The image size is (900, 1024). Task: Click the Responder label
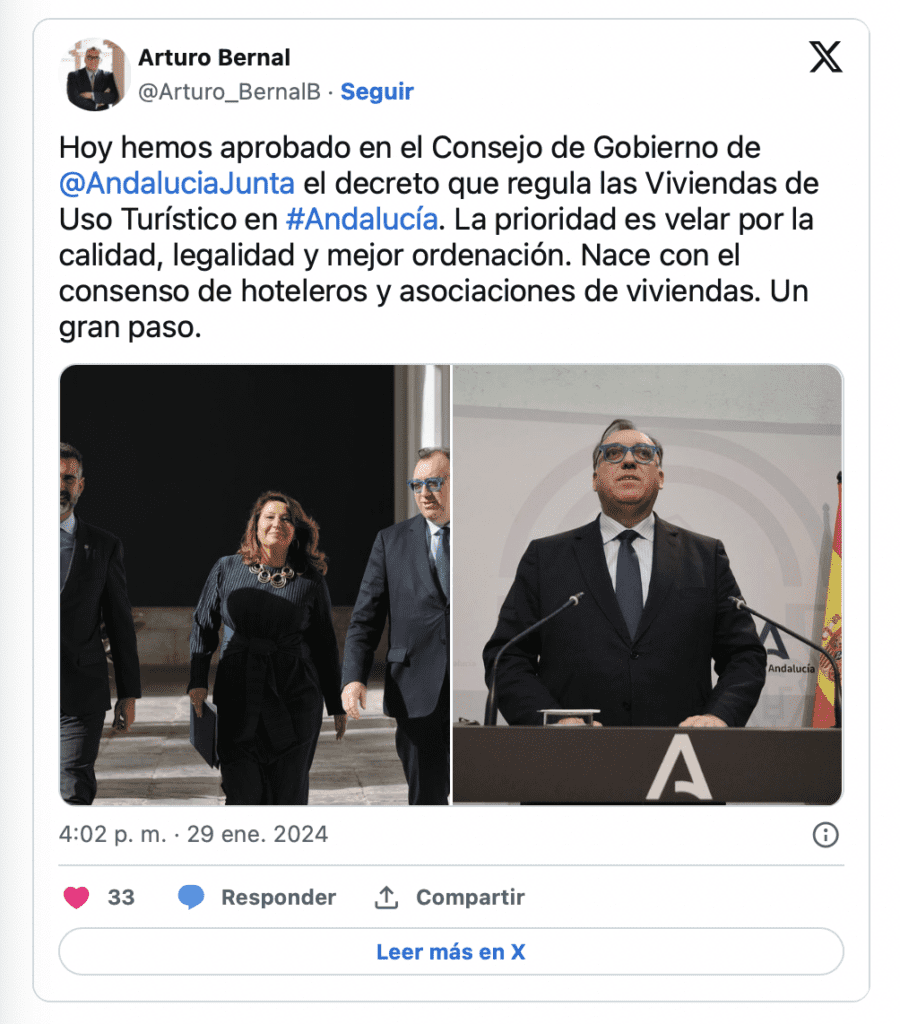point(278,897)
